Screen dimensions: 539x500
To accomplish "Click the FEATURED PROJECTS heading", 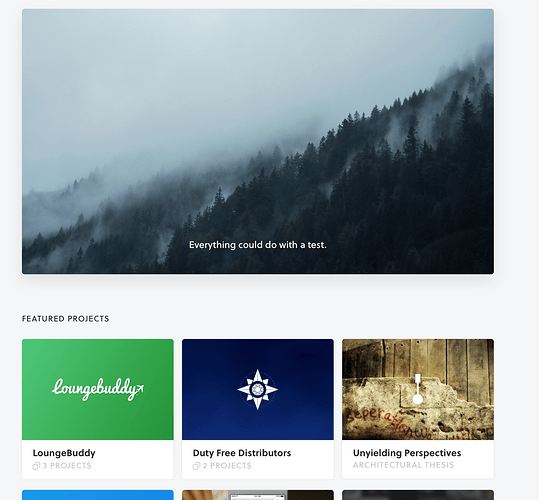I will (66, 319).
